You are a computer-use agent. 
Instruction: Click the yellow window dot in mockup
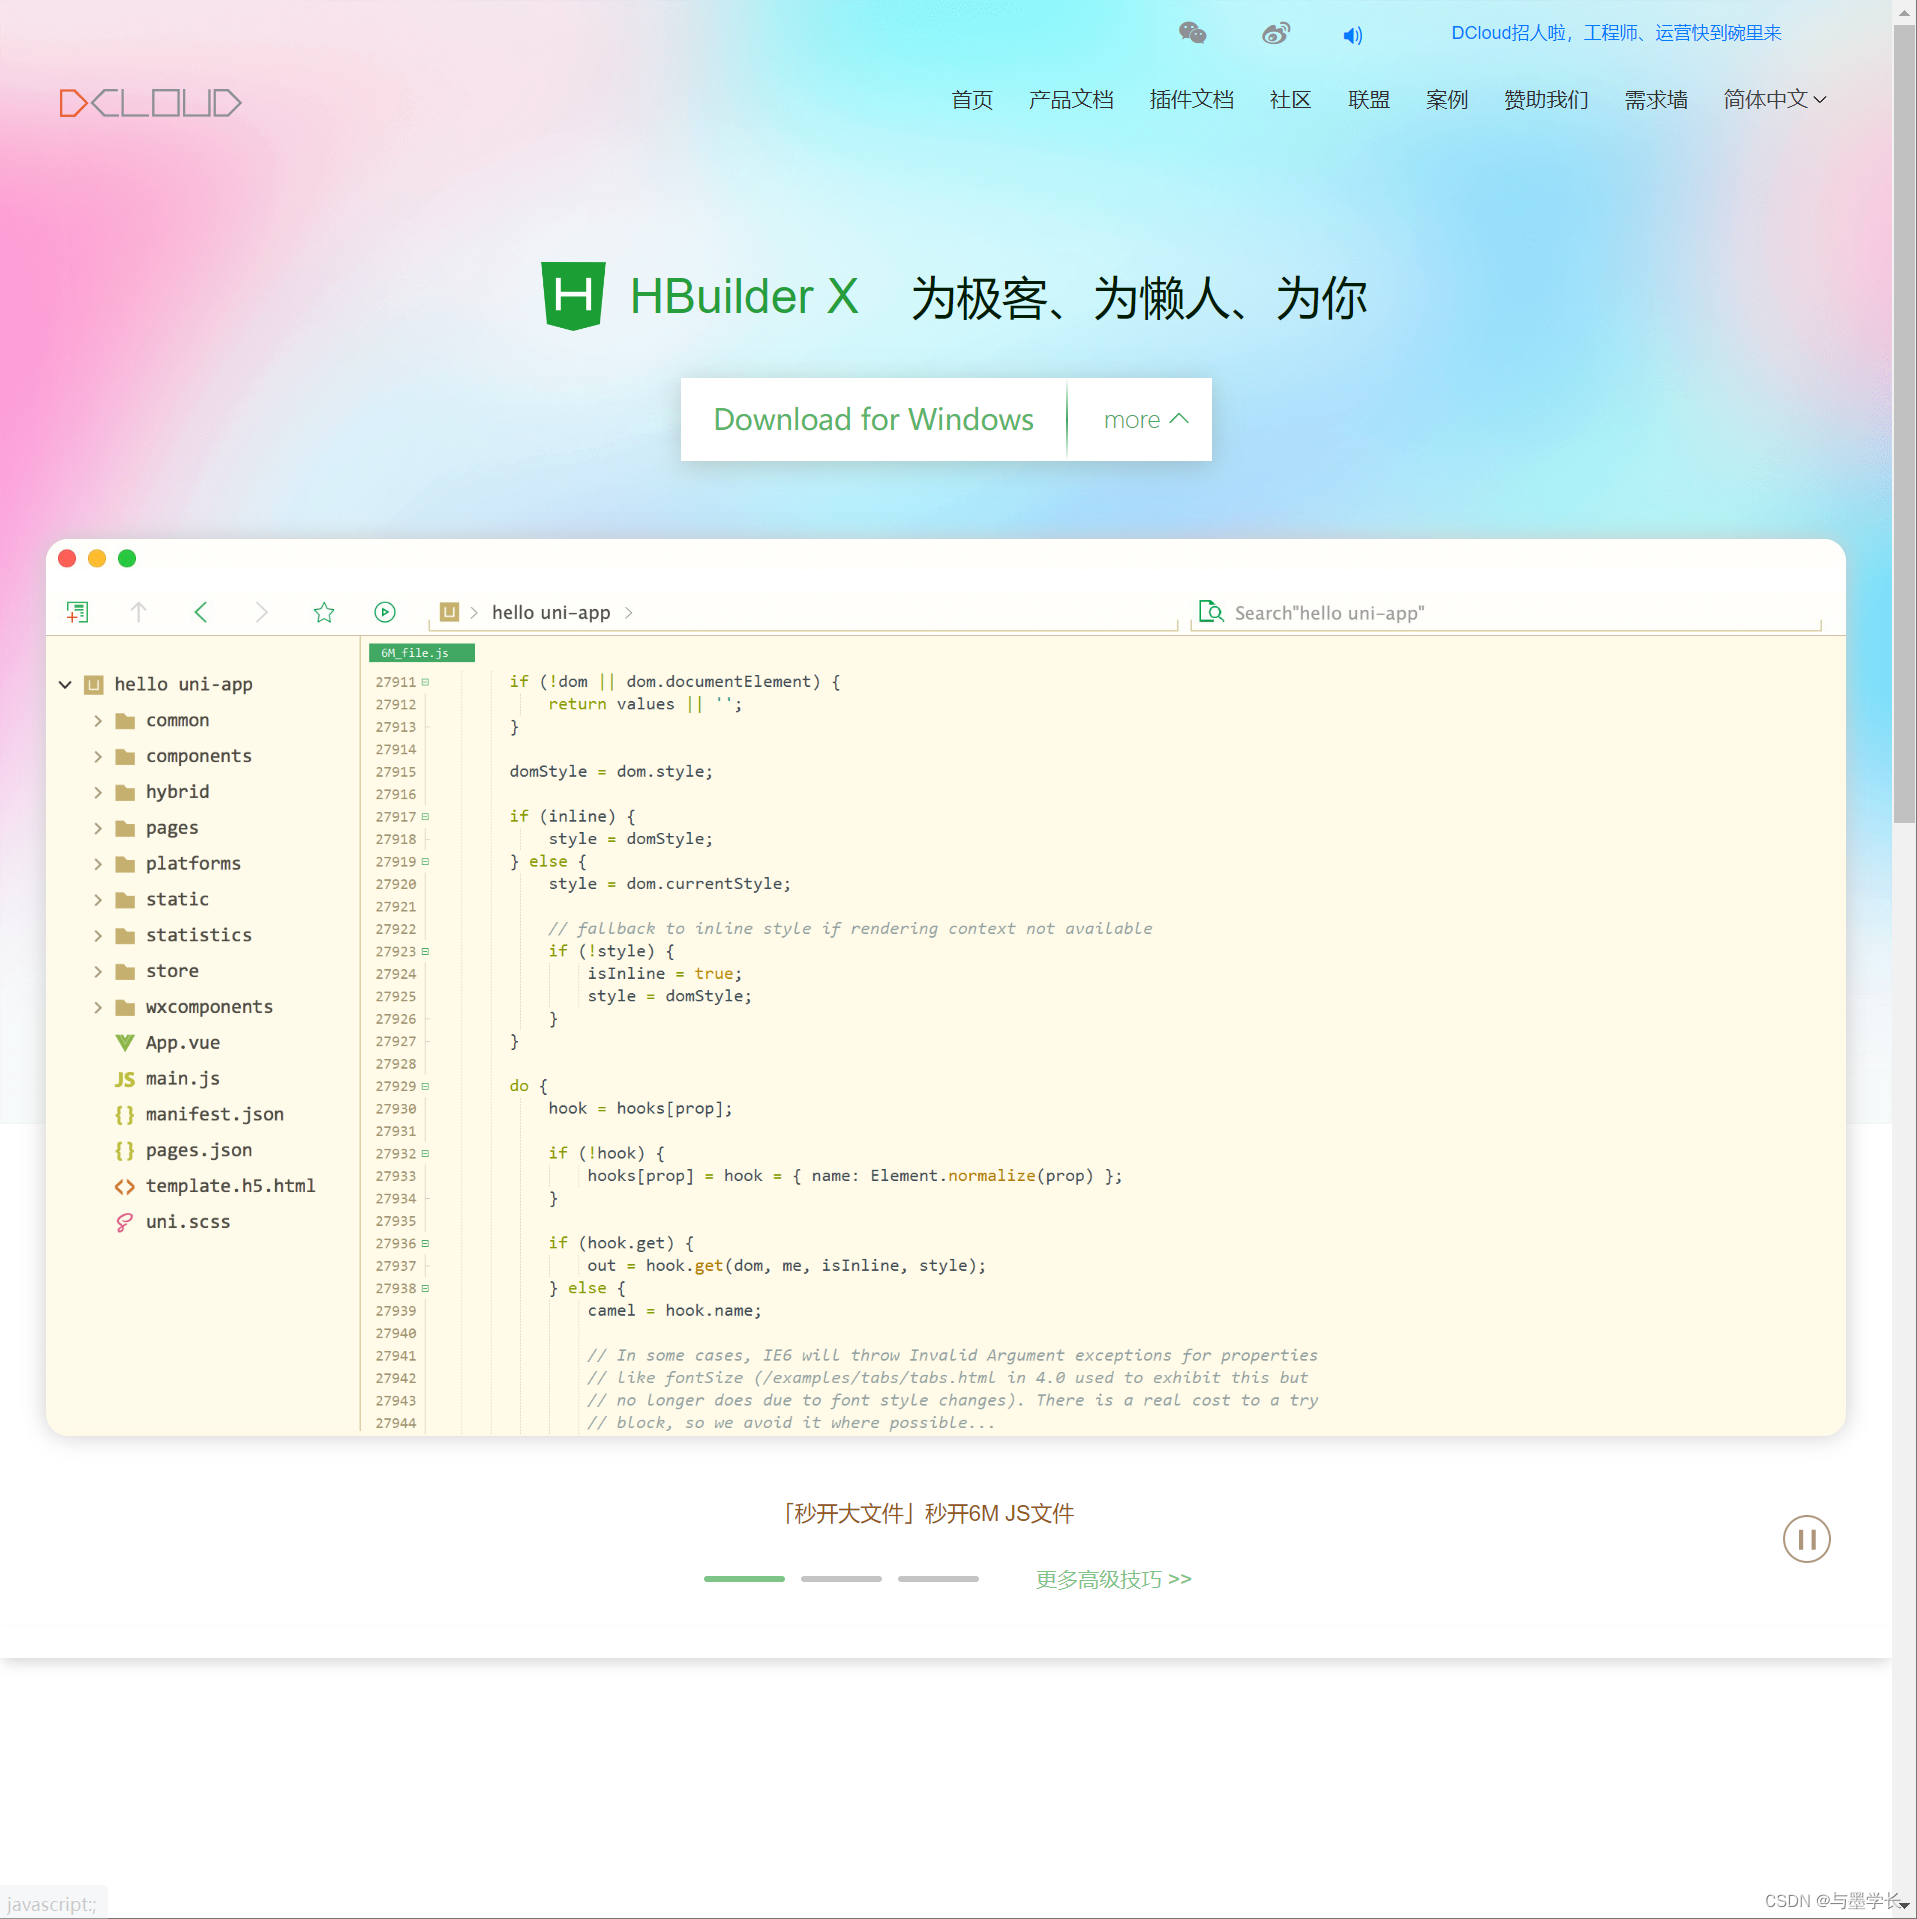point(97,558)
